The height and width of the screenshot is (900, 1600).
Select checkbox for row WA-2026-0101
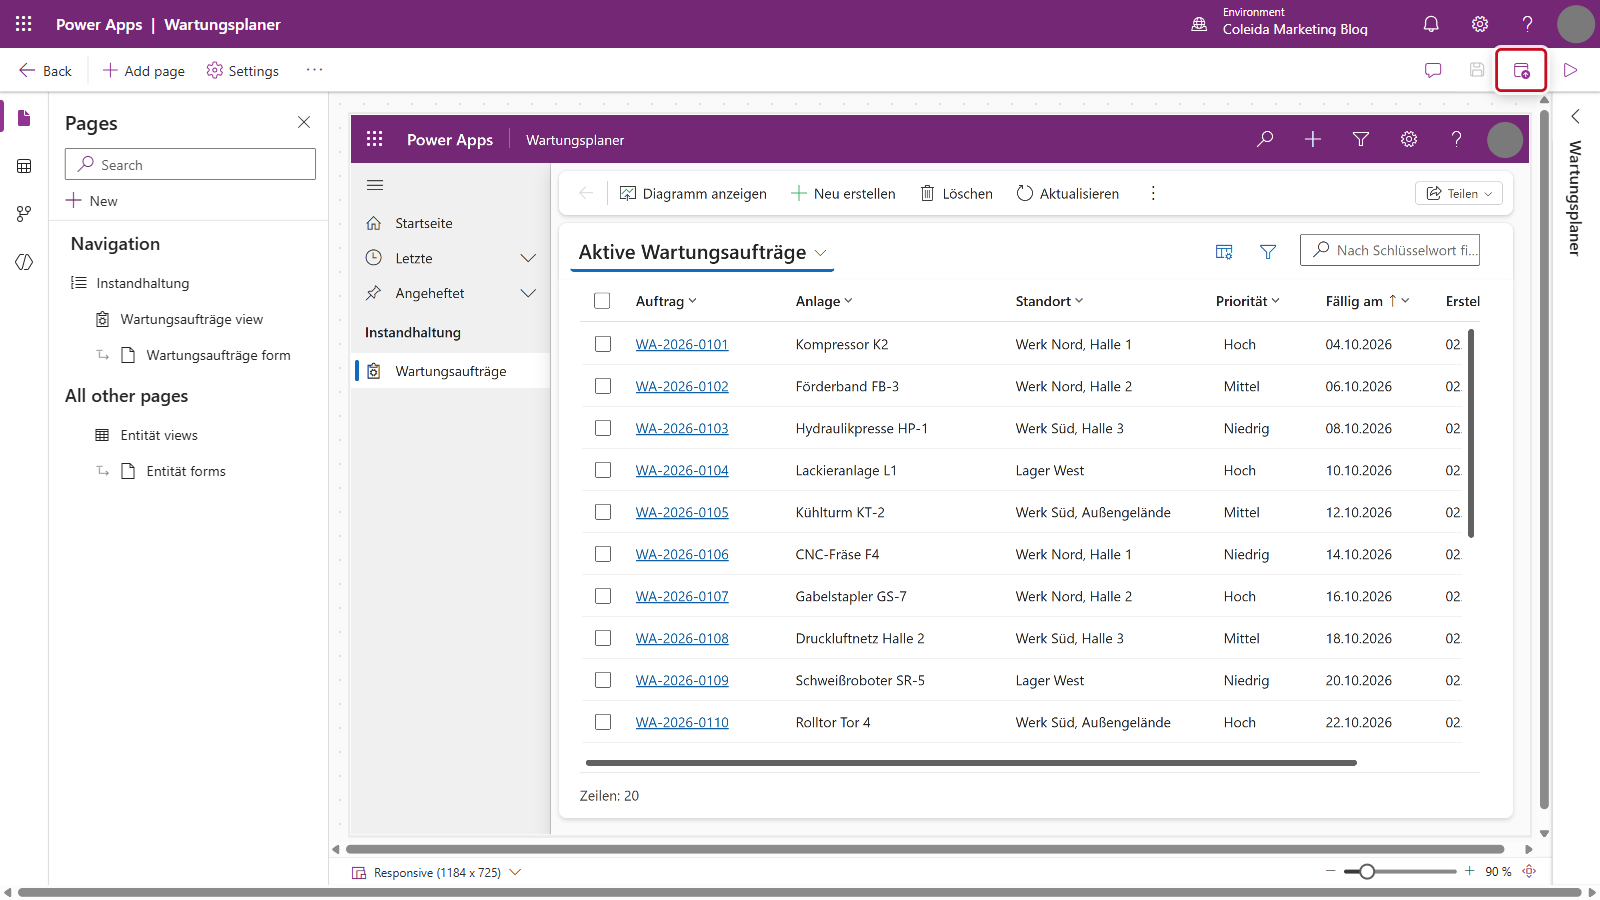603,344
